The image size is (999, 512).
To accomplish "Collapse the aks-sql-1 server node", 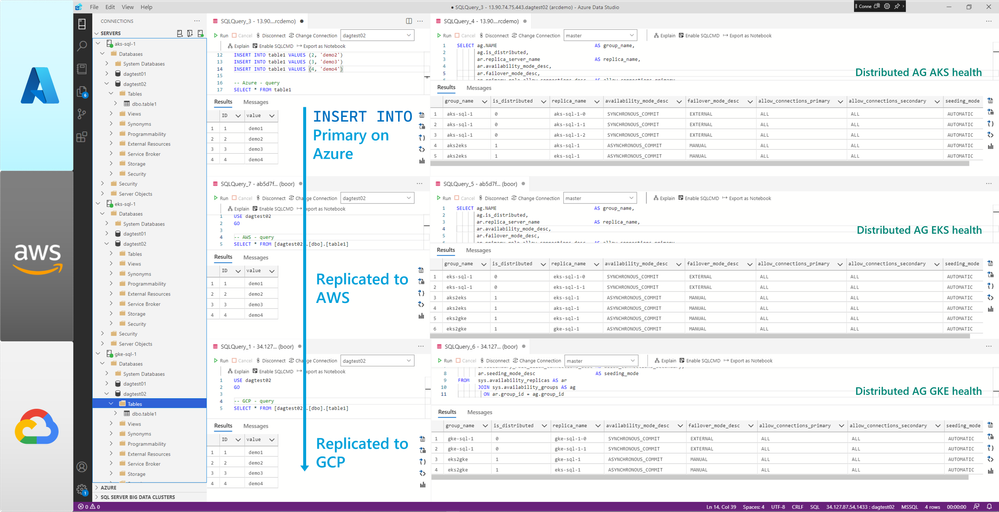I will [x=99, y=44].
